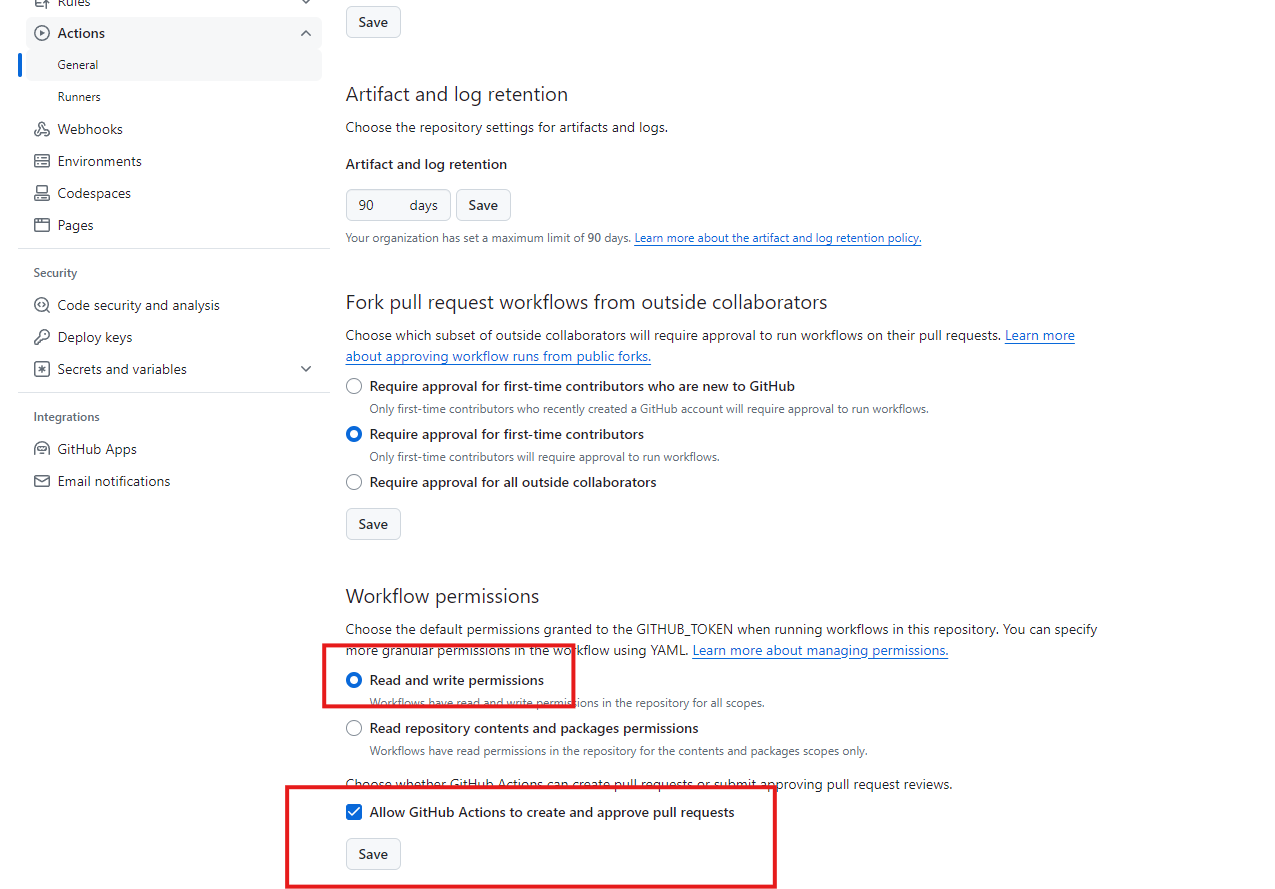Open Code security and analysis icon
Image resolution: width=1275 pixels, height=889 pixels.
point(41,304)
